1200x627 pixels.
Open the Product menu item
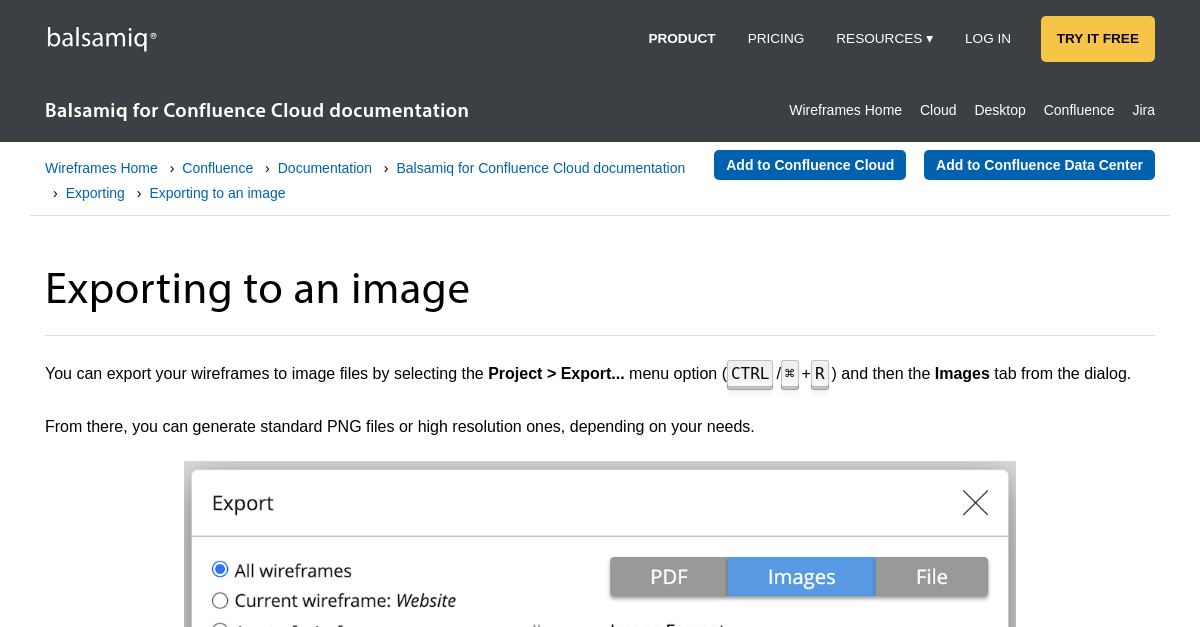tap(681, 39)
